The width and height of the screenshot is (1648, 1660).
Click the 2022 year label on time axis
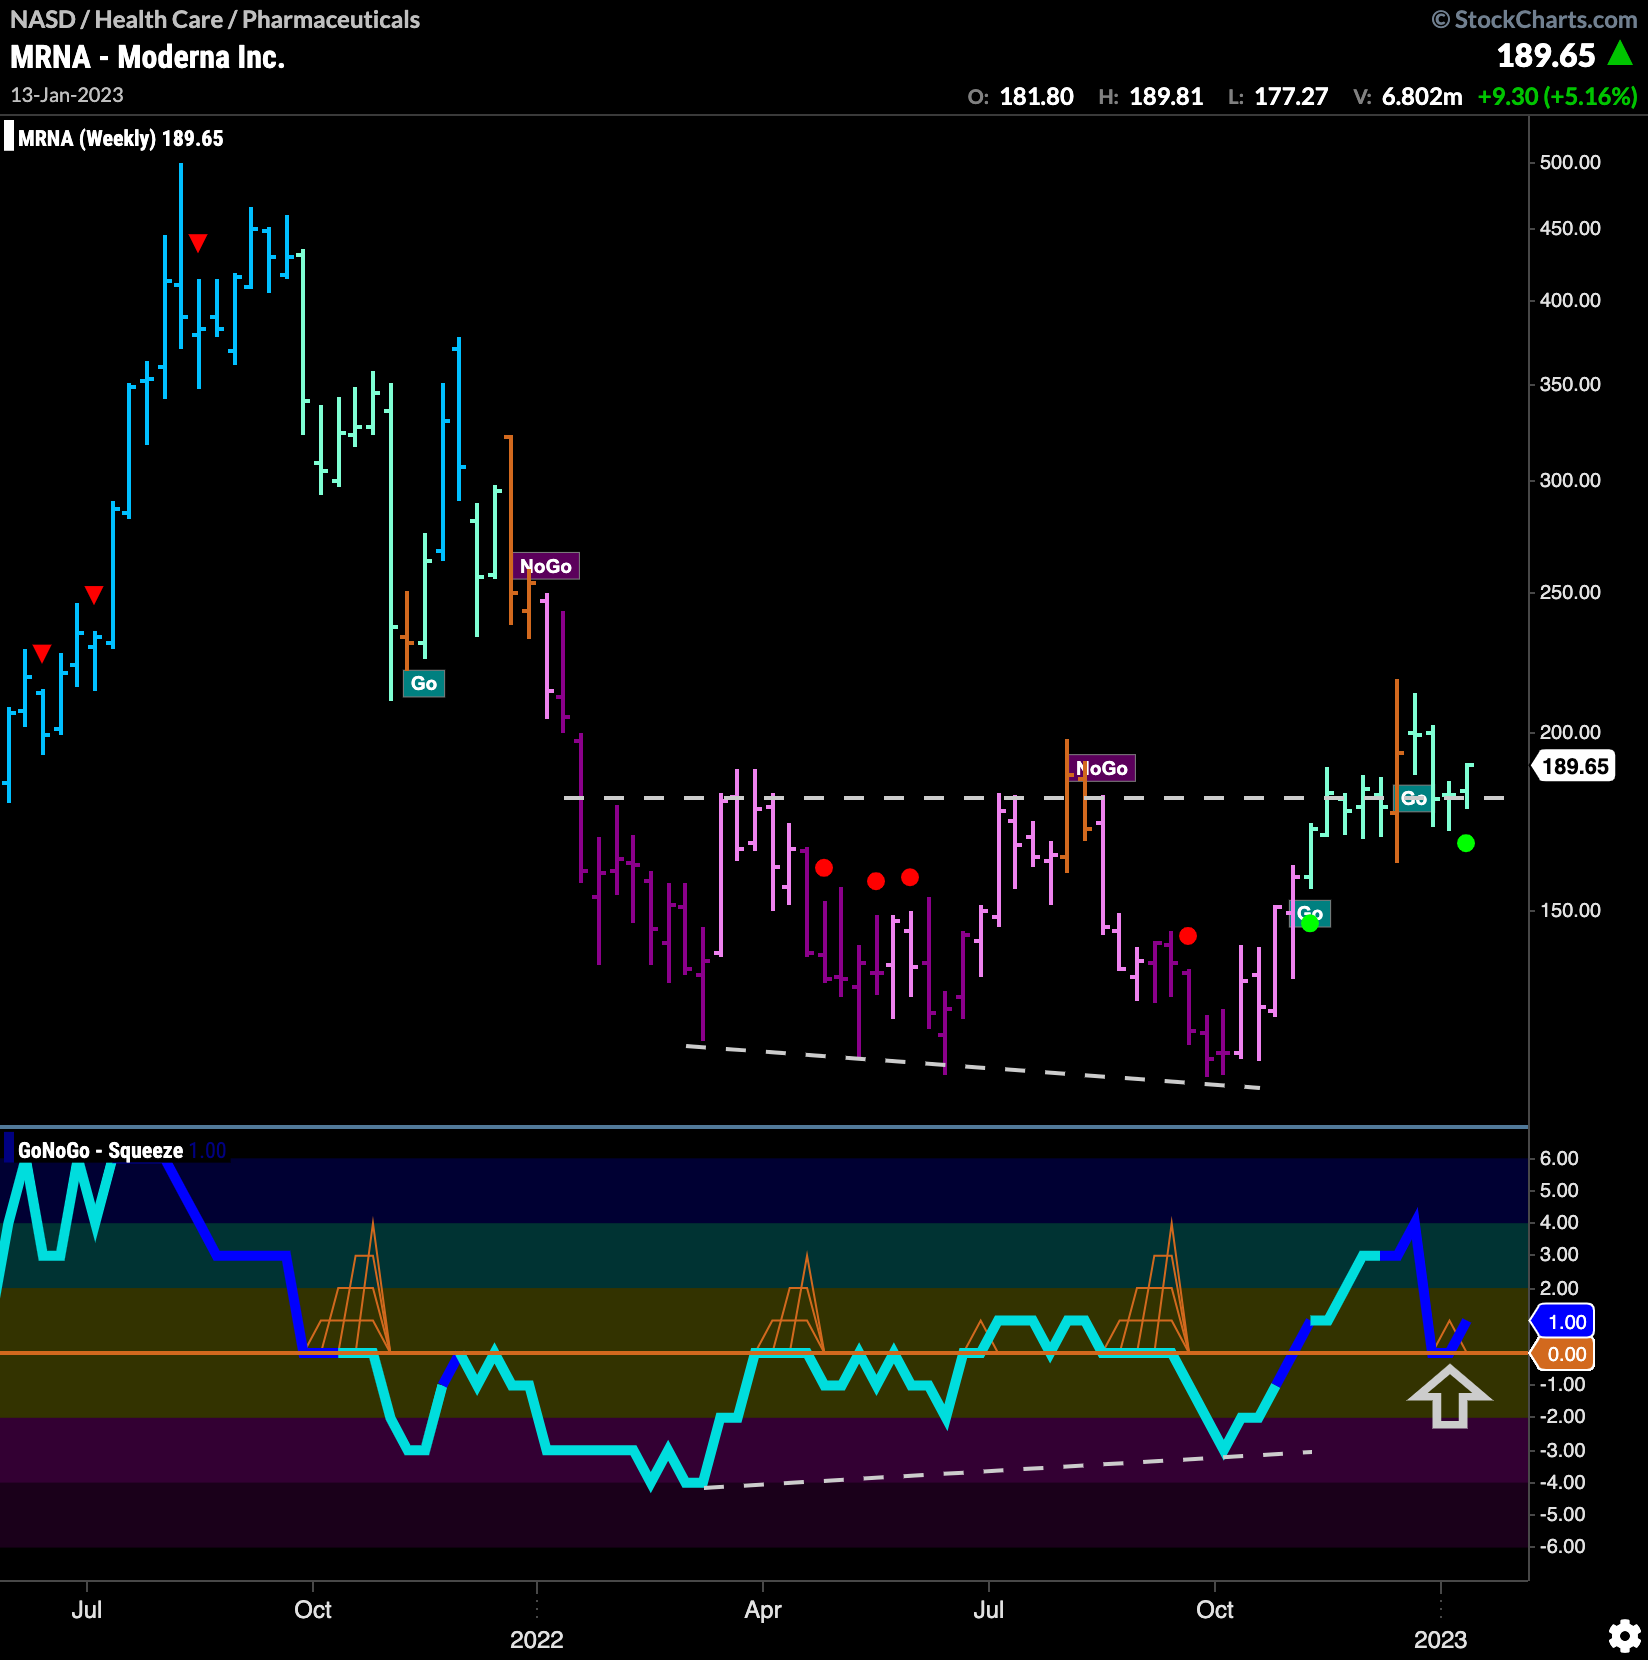point(537,1640)
